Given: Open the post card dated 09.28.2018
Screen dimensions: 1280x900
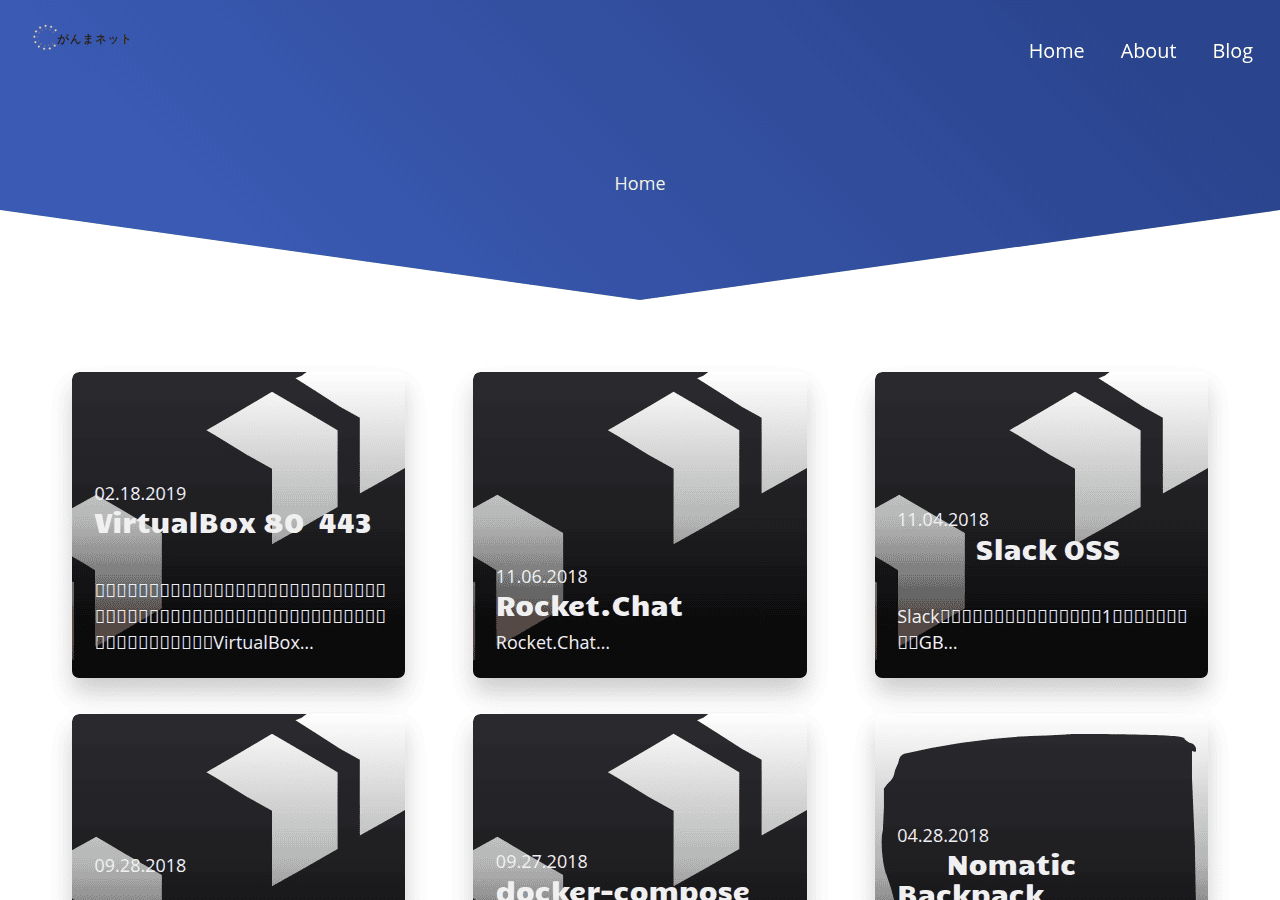Looking at the screenshot, I should (x=238, y=807).
